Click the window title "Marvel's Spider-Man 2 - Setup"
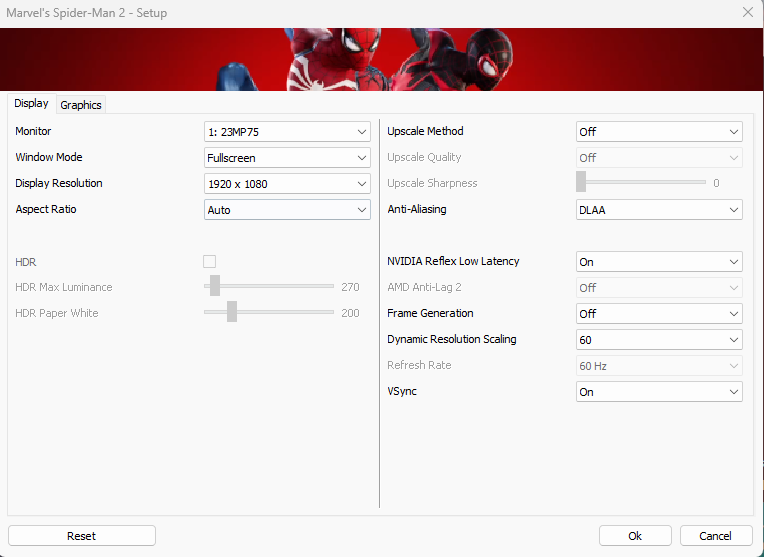The width and height of the screenshot is (764, 557). tap(87, 13)
